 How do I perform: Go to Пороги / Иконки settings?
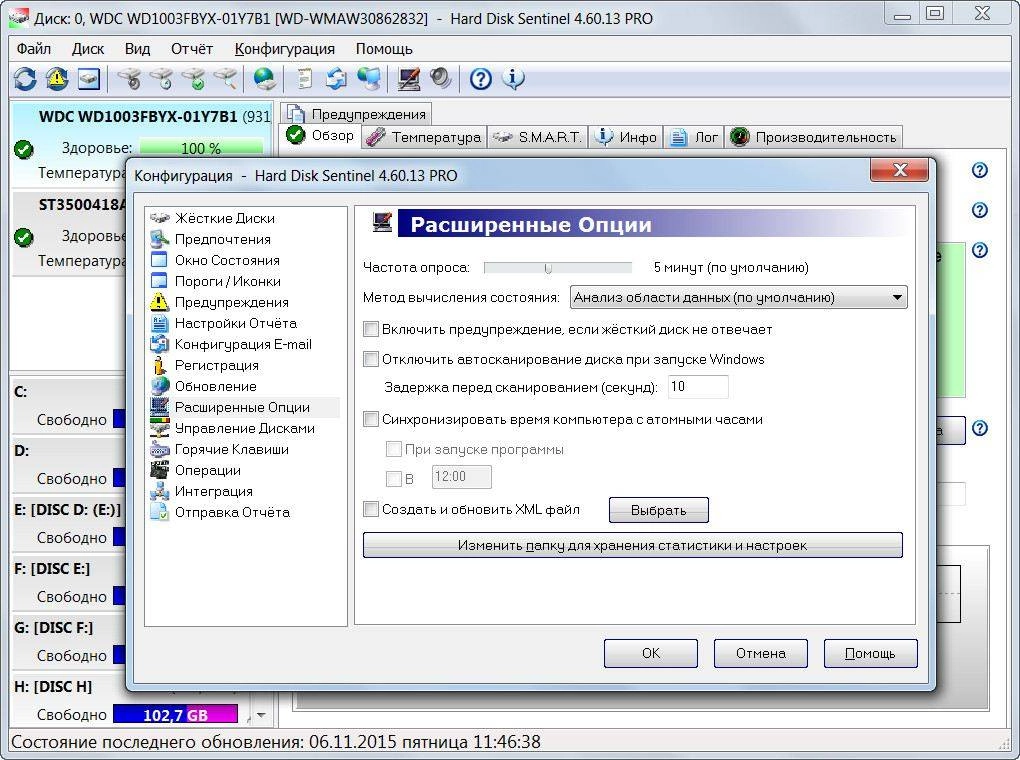[228, 281]
